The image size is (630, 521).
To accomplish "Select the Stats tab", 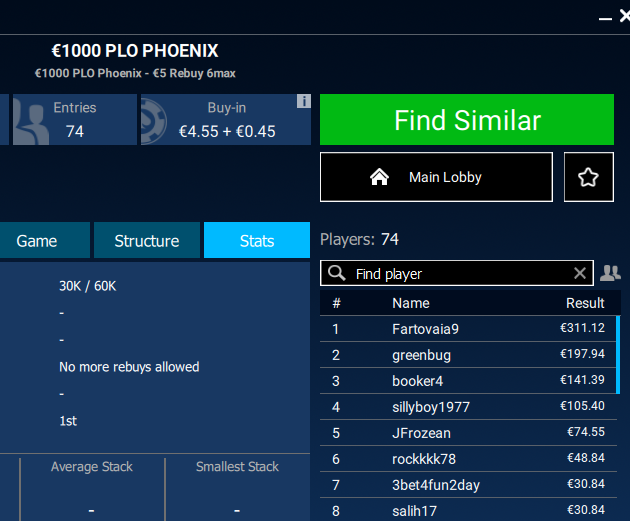I will tap(257, 240).
